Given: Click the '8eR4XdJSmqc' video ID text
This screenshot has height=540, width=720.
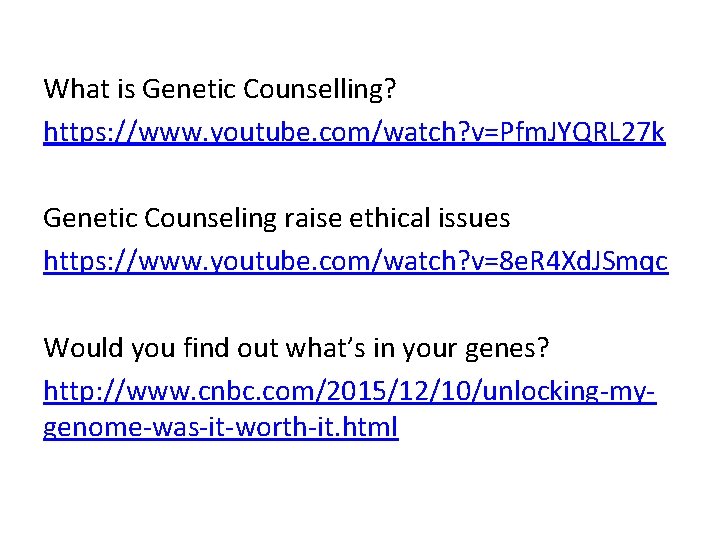Looking at the screenshot, I should pyautogui.click(x=584, y=261).
